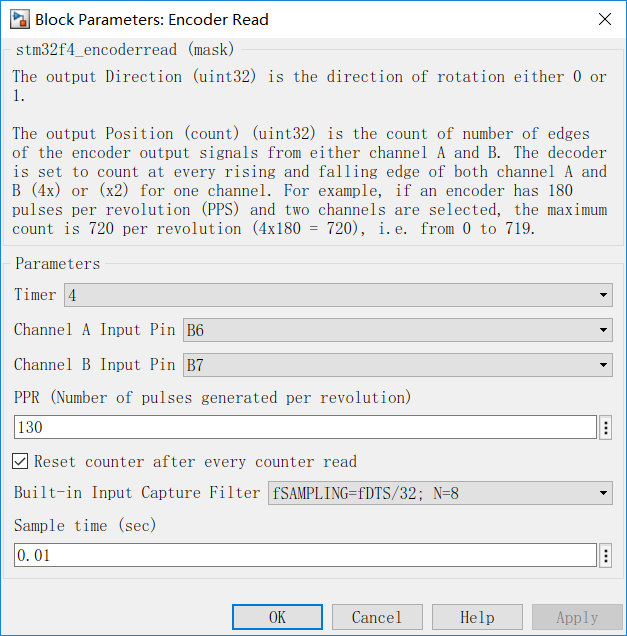
Task: Expand the Channel B Input Pin dropdown
Action: coord(396,366)
